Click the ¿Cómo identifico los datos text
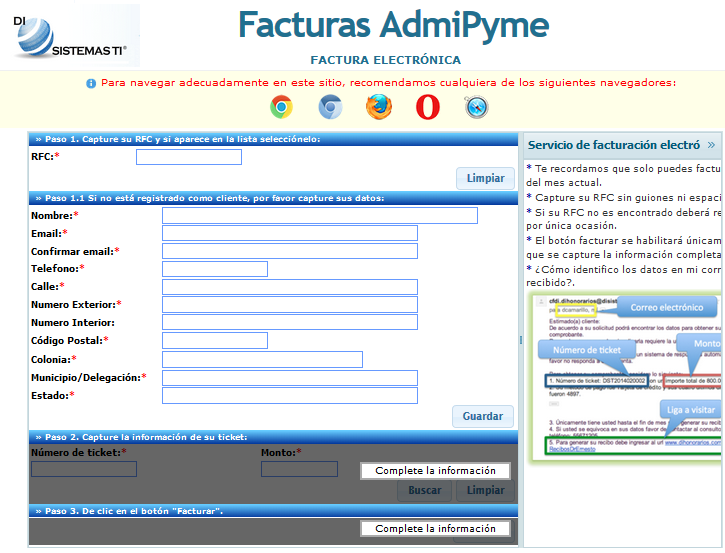The height and width of the screenshot is (553, 725). click(x=624, y=276)
